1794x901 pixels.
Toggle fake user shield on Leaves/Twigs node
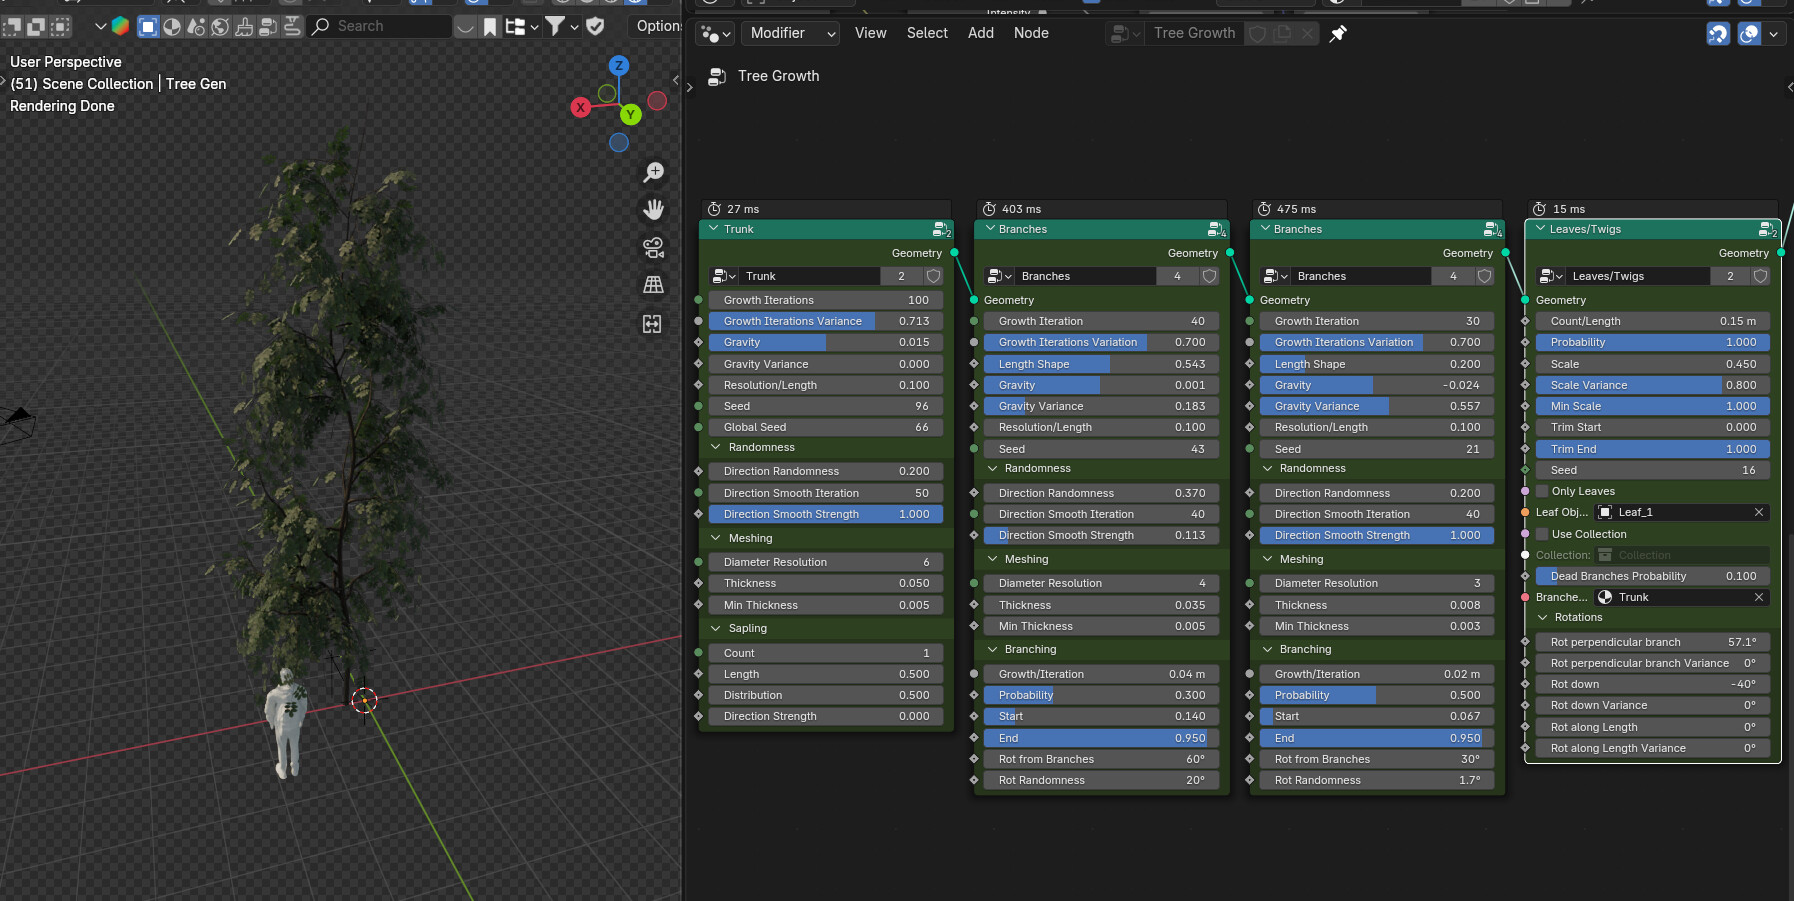1760,276
